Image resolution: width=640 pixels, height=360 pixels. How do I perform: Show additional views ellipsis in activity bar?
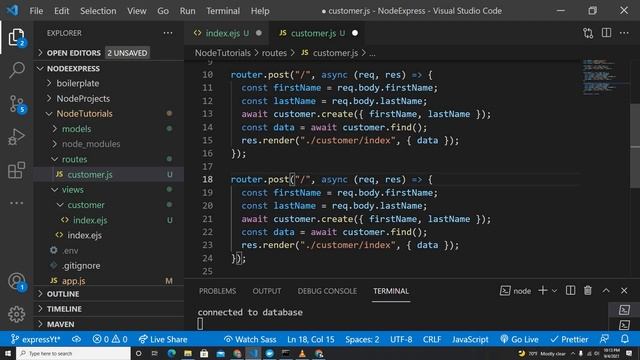click(16, 203)
